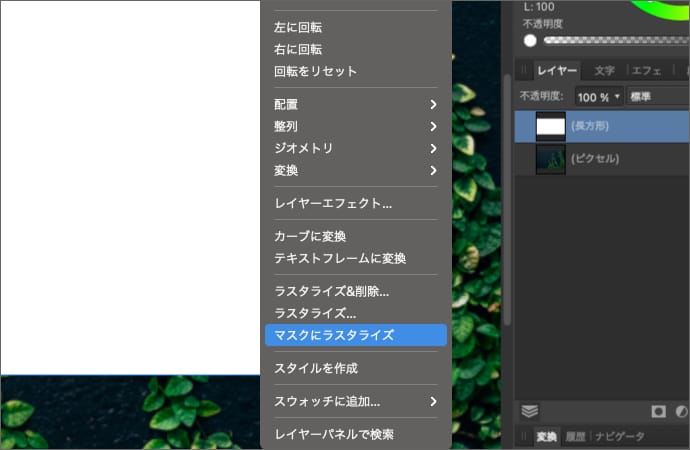Click the adjustment layer half-circle icon
Viewport: 690px width, 450px height.
682,411
